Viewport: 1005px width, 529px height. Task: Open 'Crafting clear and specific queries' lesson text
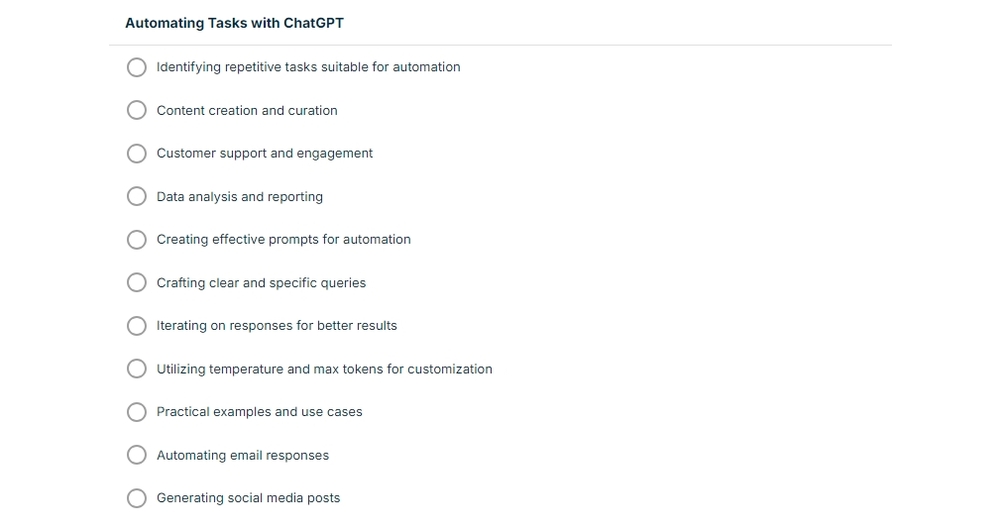pos(262,283)
